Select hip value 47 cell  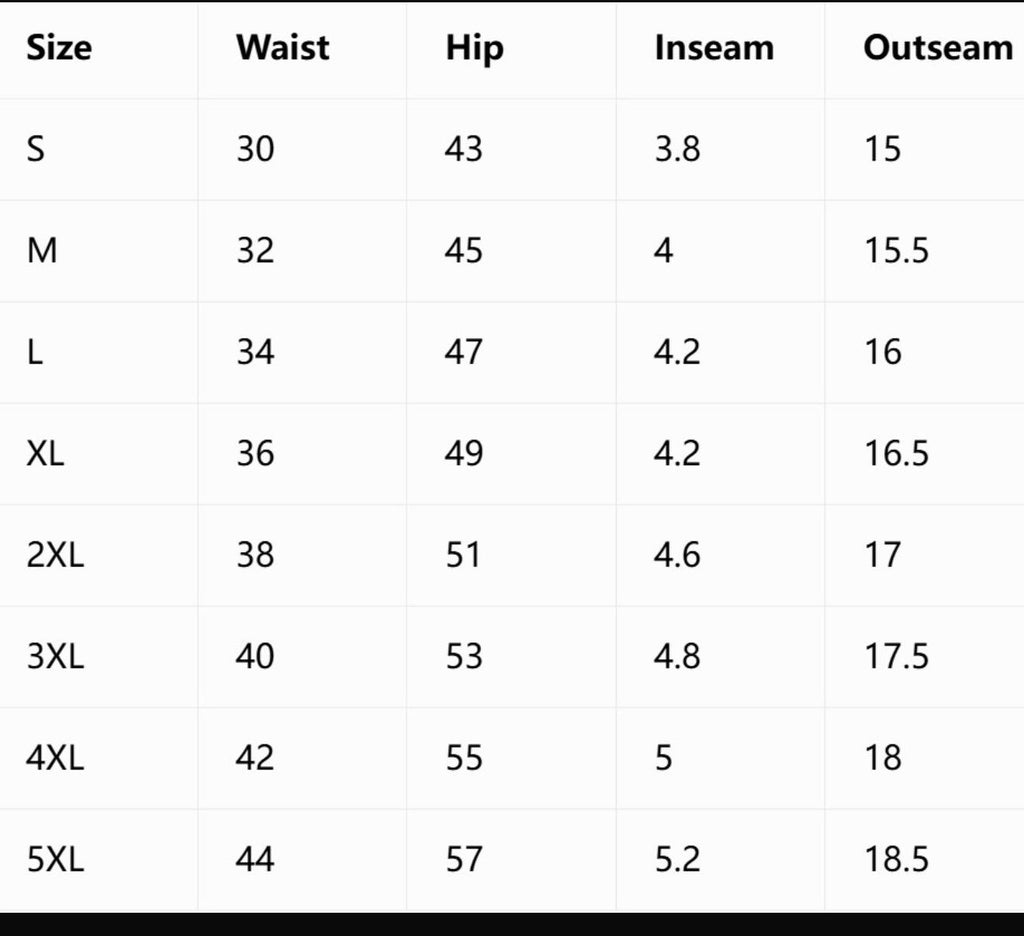(x=464, y=352)
